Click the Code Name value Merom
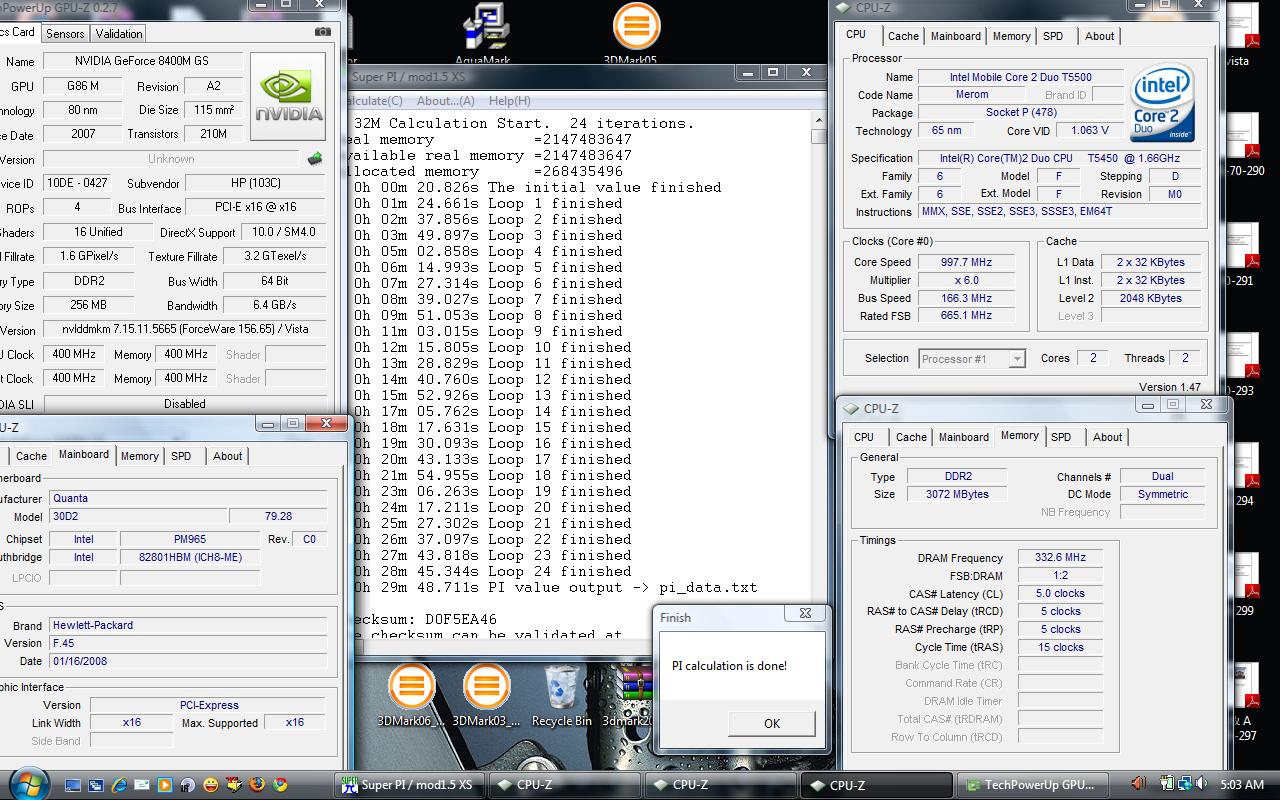Screen dimensions: 1280x800 coord(972,95)
